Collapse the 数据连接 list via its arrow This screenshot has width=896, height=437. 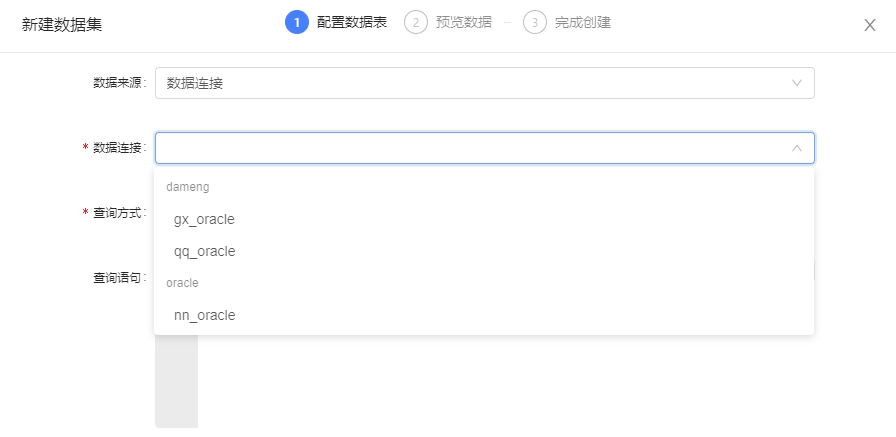[797, 148]
